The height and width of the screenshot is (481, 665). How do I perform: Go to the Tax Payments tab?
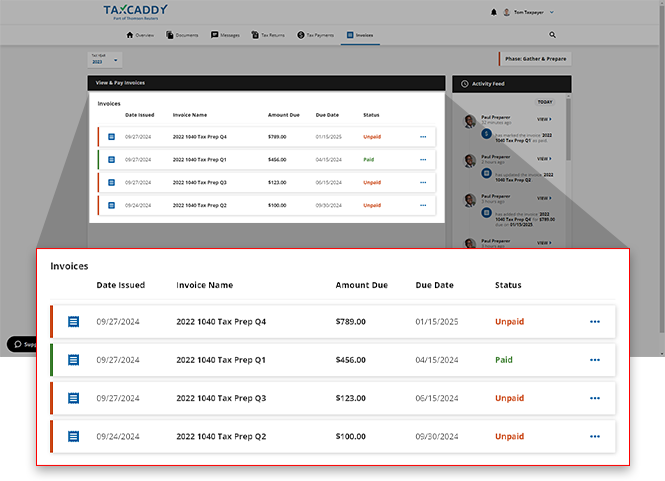point(316,35)
